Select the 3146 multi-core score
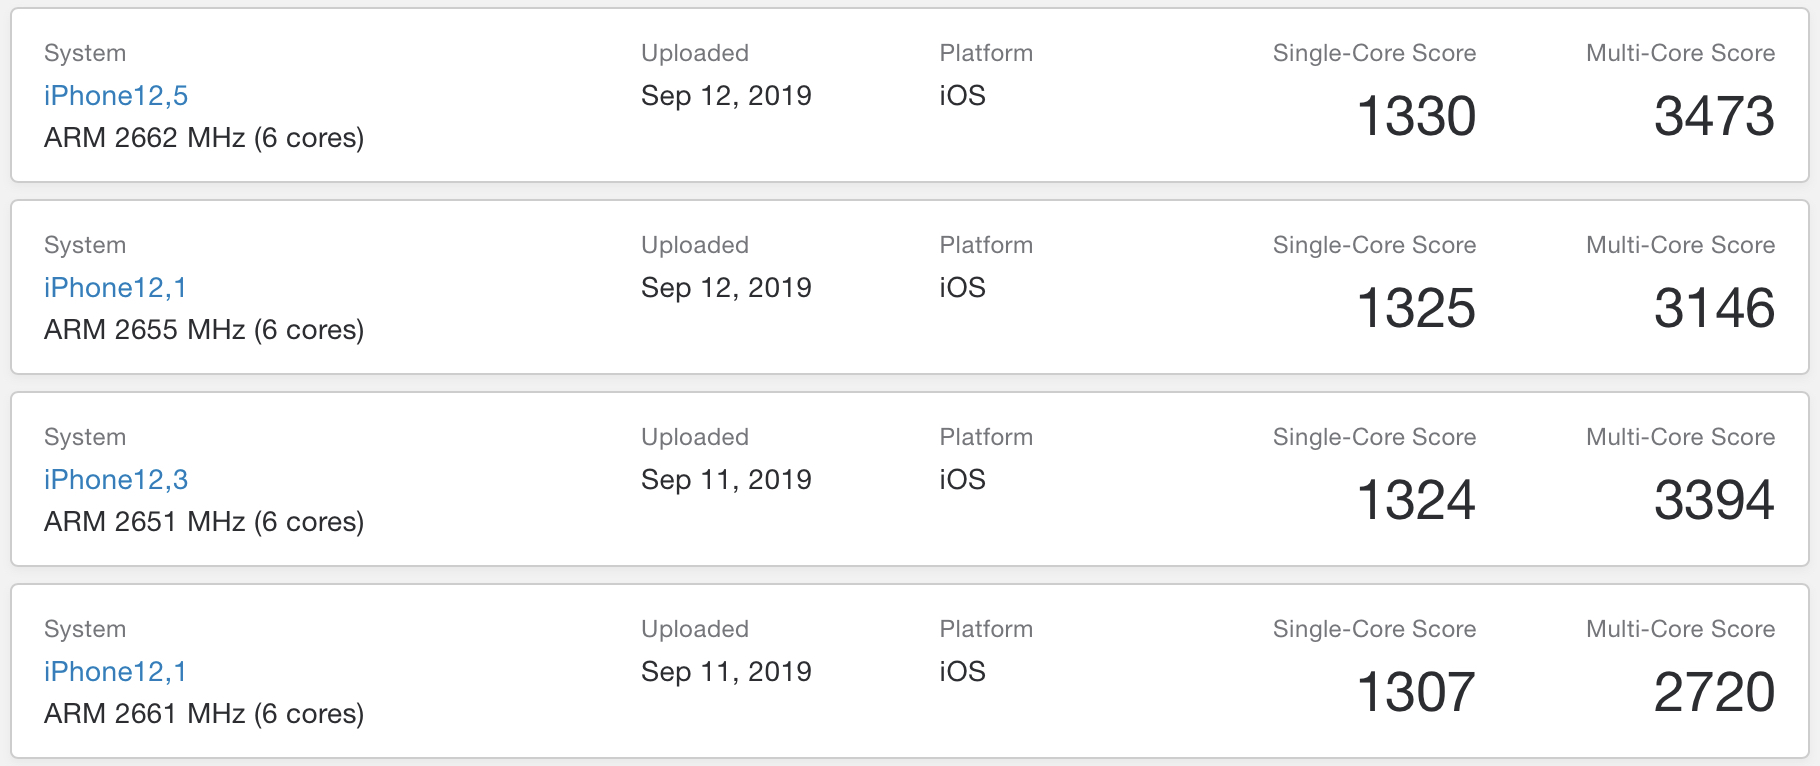The width and height of the screenshot is (1820, 766). pyautogui.click(x=1714, y=308)
